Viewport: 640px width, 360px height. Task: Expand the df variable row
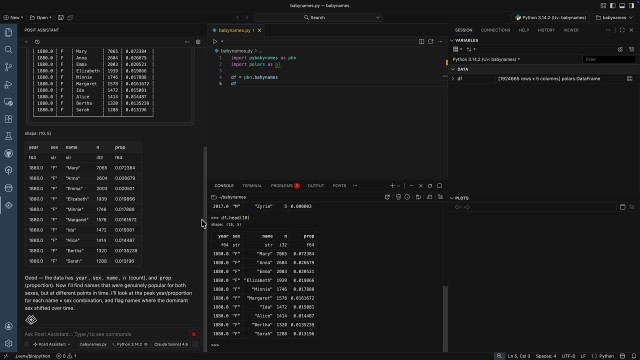pos(453,79)
